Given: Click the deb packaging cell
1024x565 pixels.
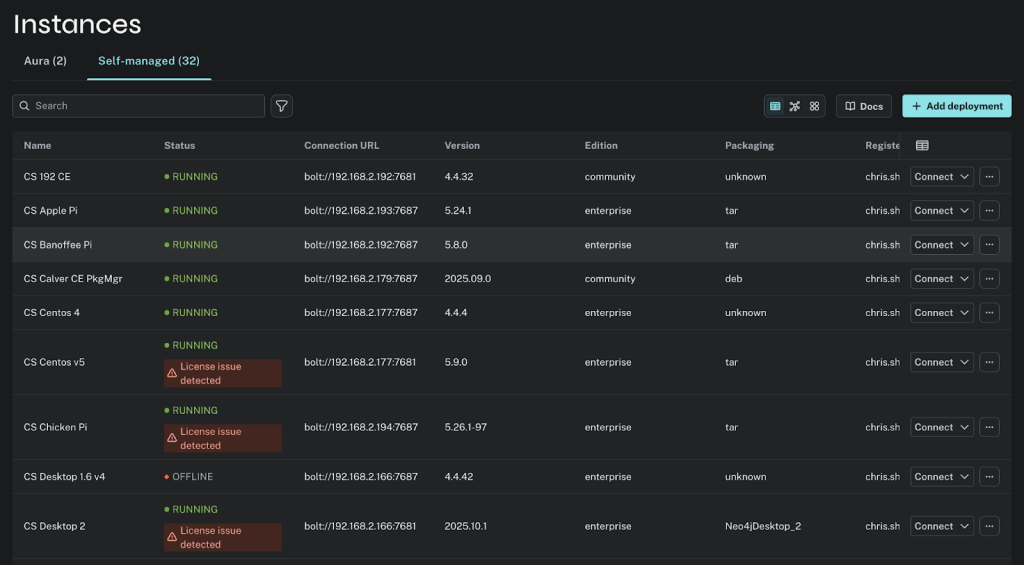Looking at the screenshot, I should point(733,278).
